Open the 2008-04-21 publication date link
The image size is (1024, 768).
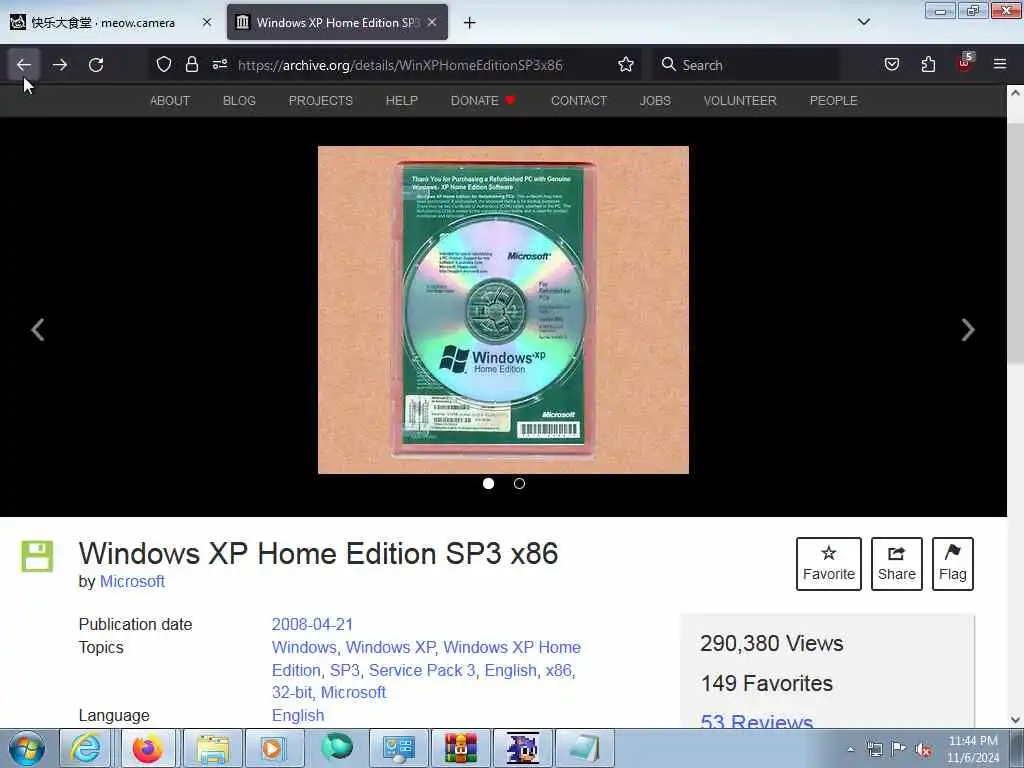(x=312, y=624)
